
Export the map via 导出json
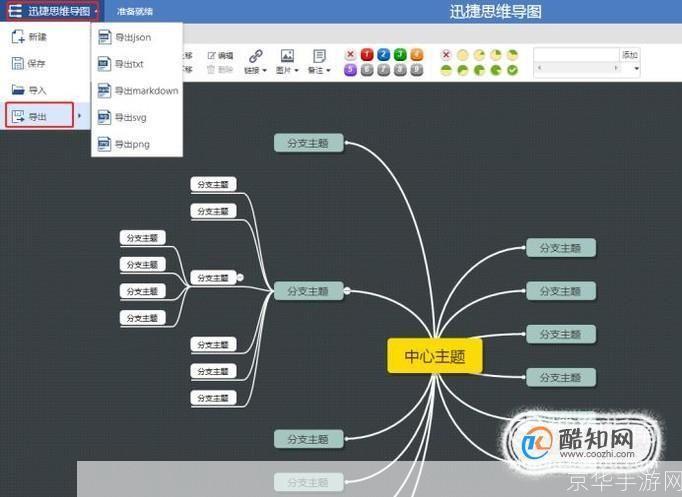coord(125,37)
